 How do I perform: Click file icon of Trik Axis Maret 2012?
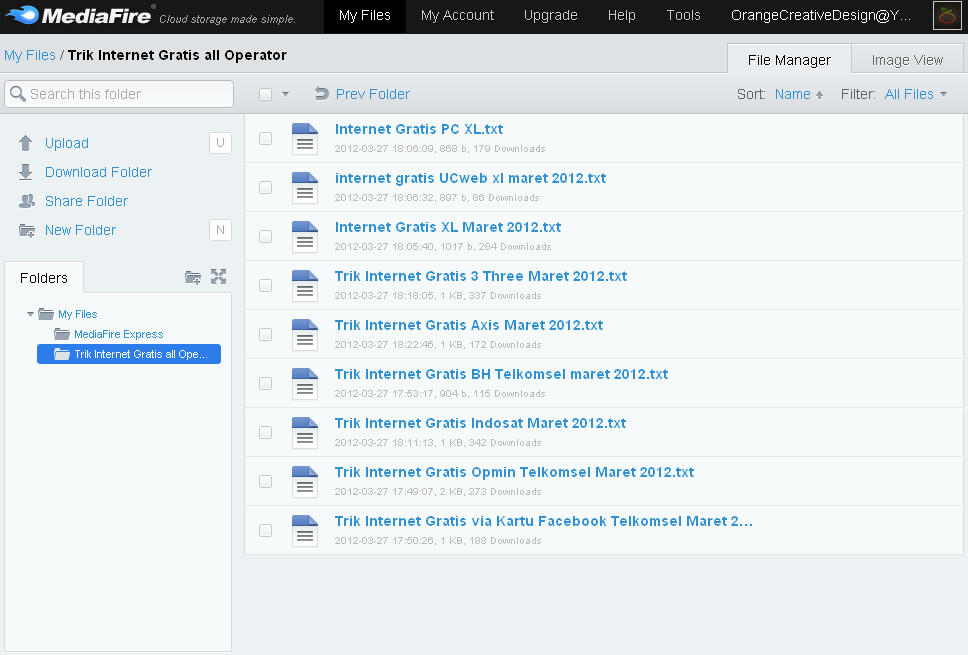(x=305, y=335)
